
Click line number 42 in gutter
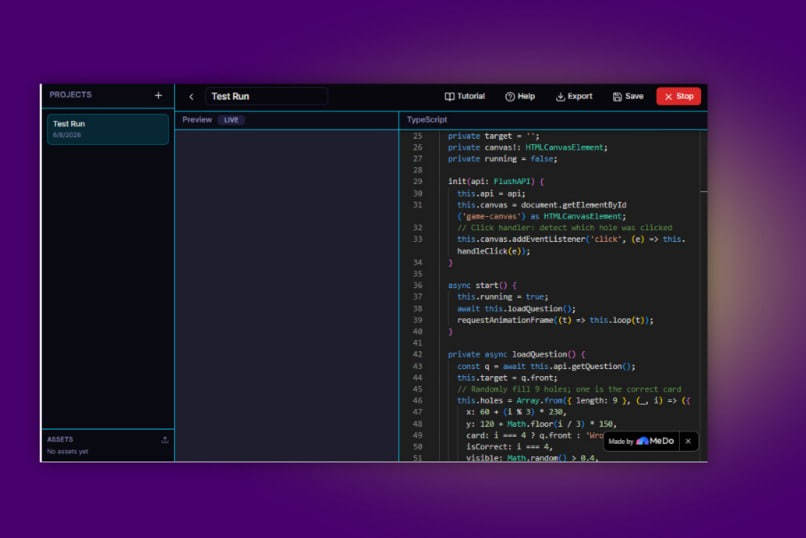417,355
